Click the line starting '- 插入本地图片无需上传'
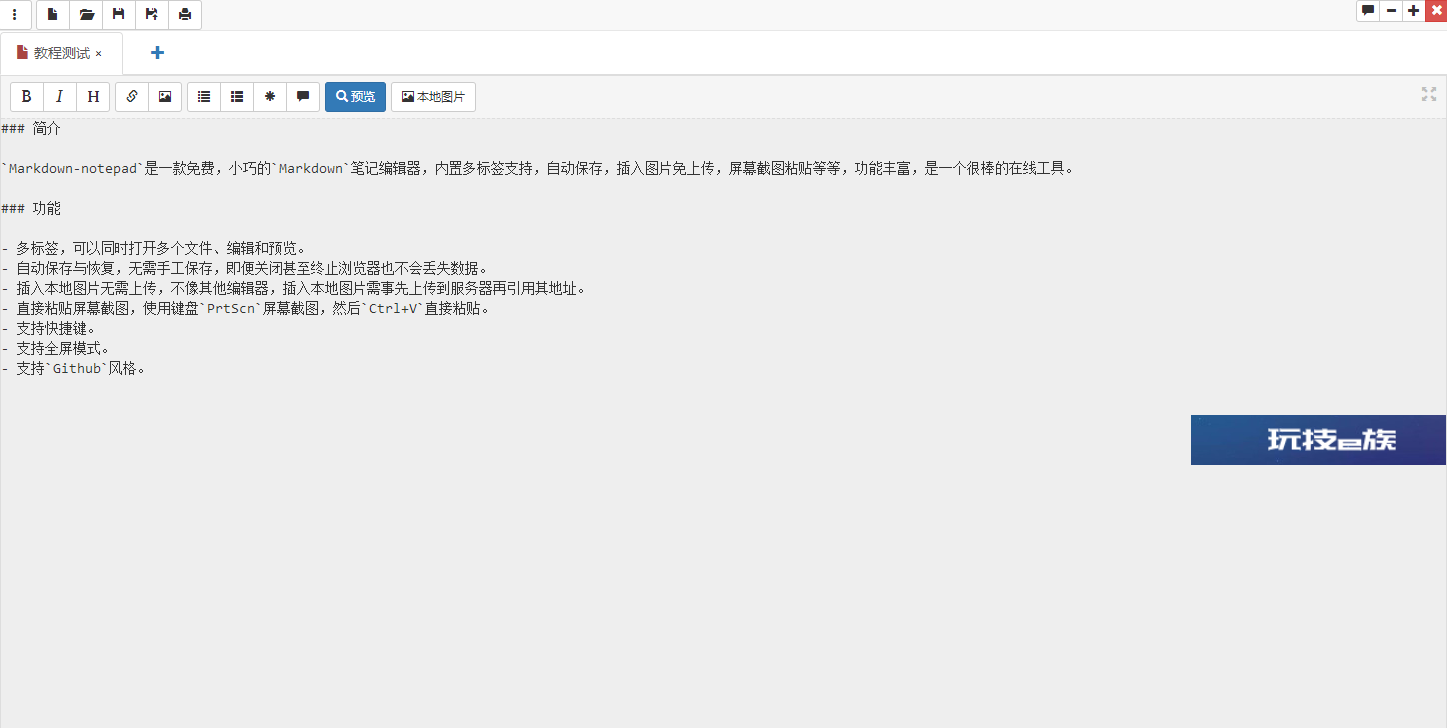Viewport: 1447px width, 728px height. [294, 289]
